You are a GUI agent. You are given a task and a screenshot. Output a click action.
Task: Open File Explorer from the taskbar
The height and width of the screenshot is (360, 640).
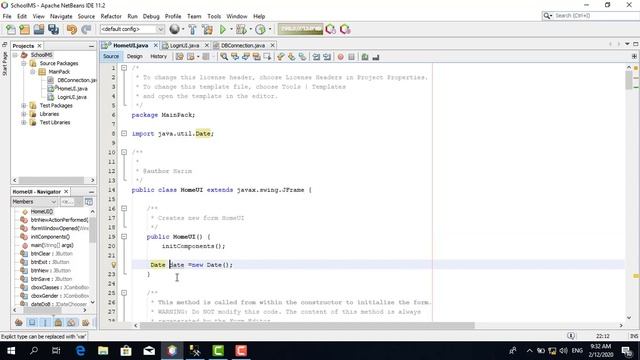[103, 351]
